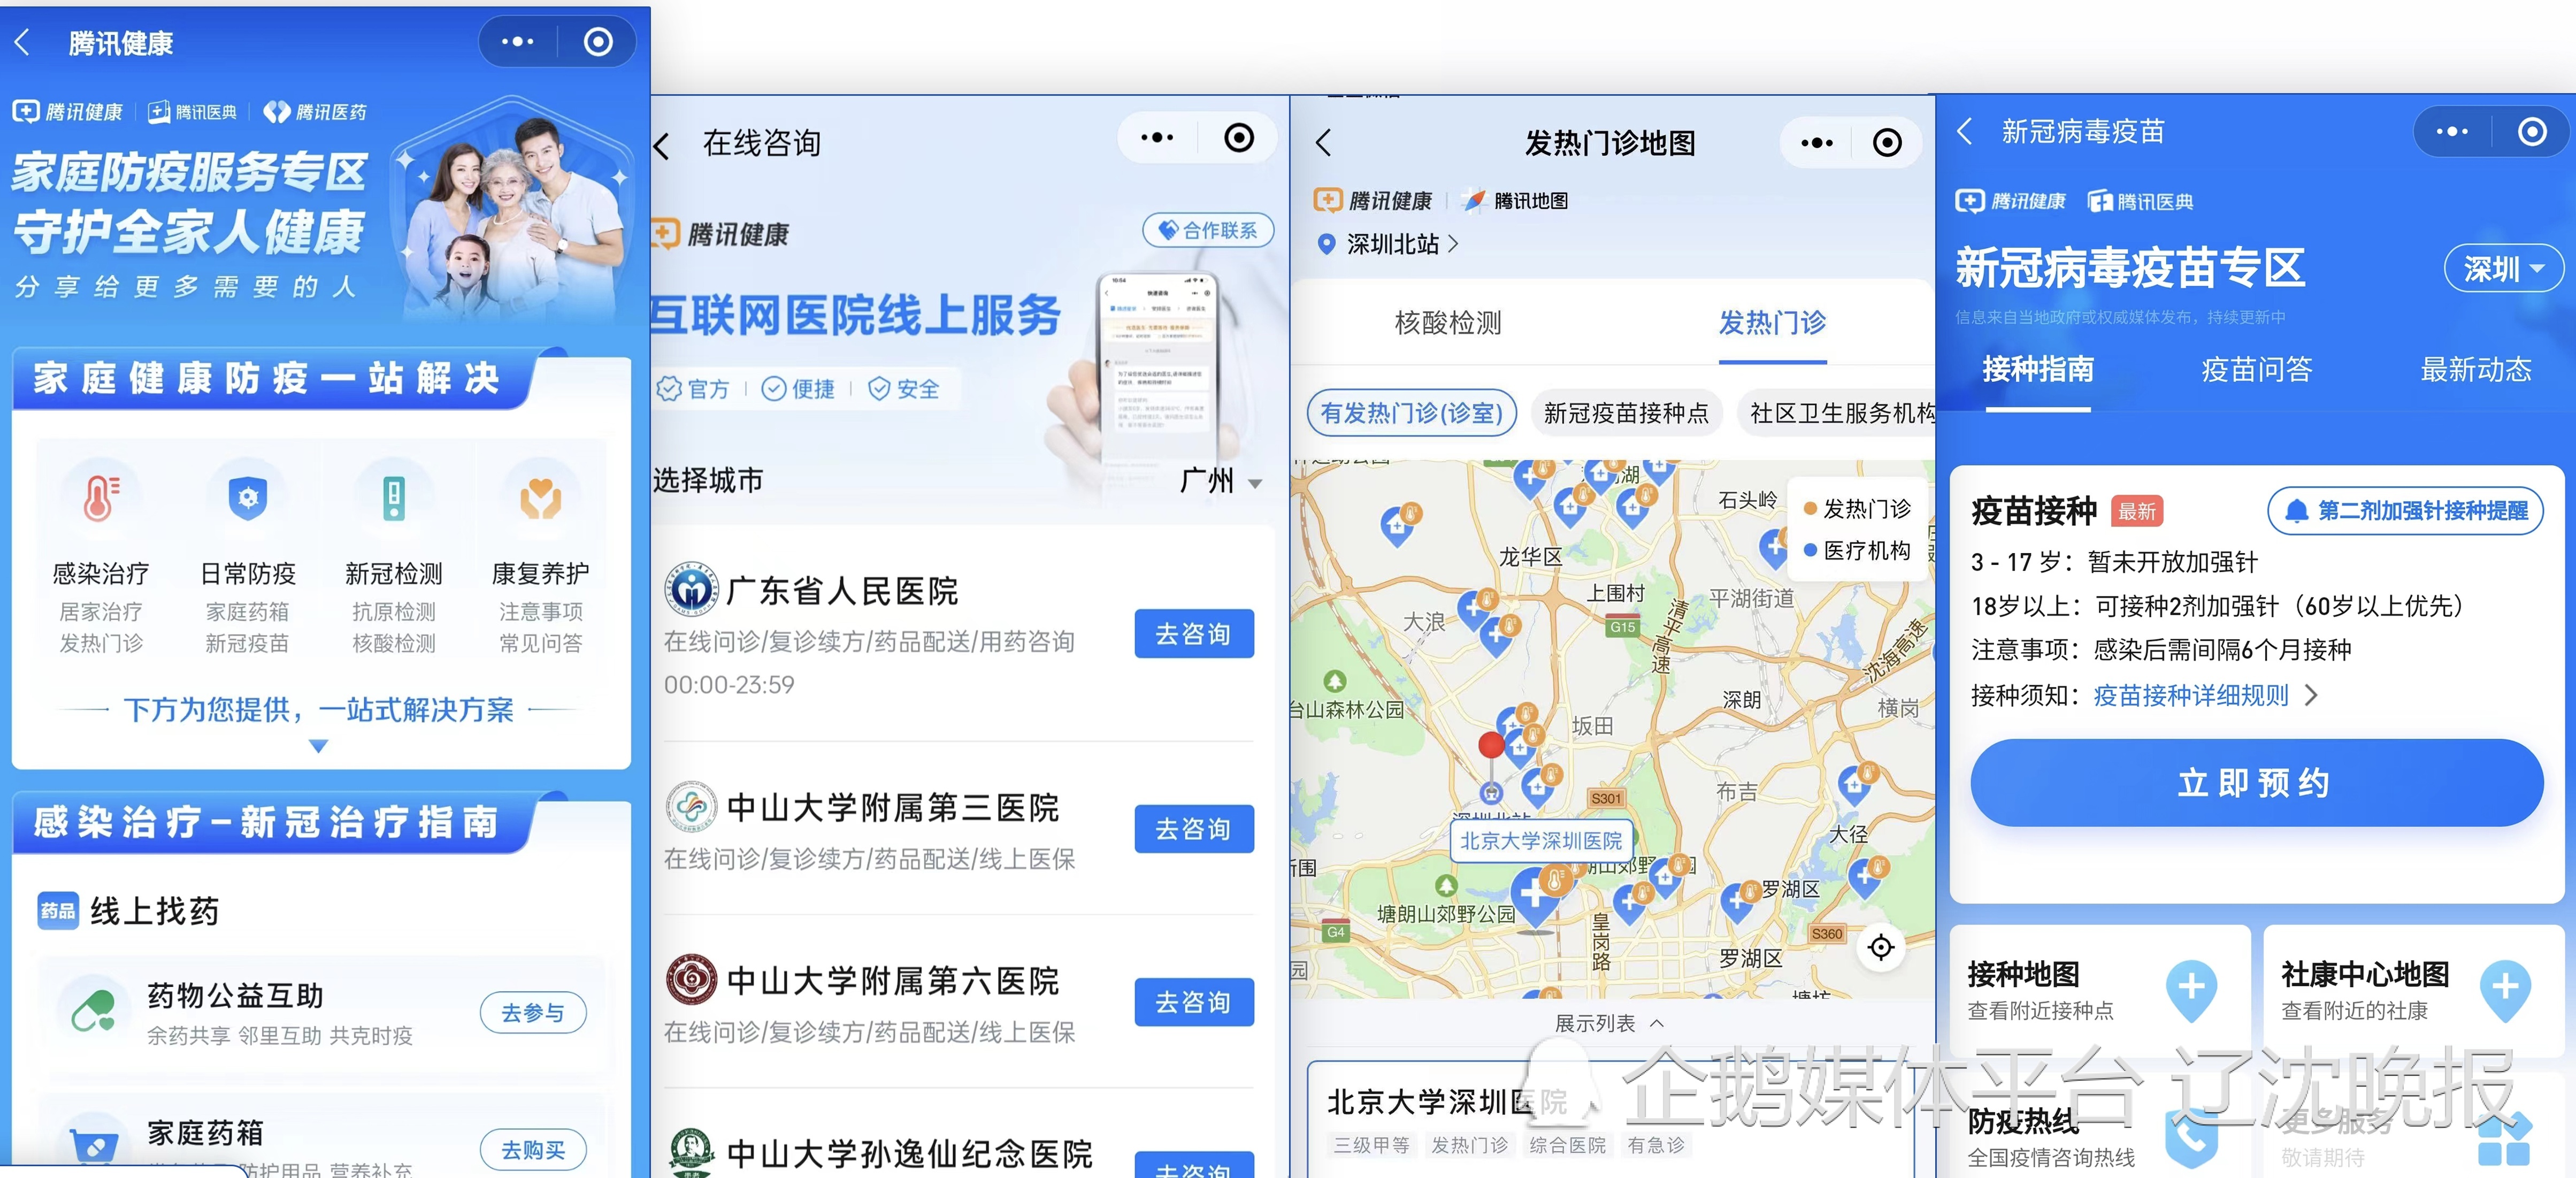The image size is (2576, 1178).
Task: Tap 去购买 for 家庭药箱
Action: pyautogui.click(x=532, y=1149)
